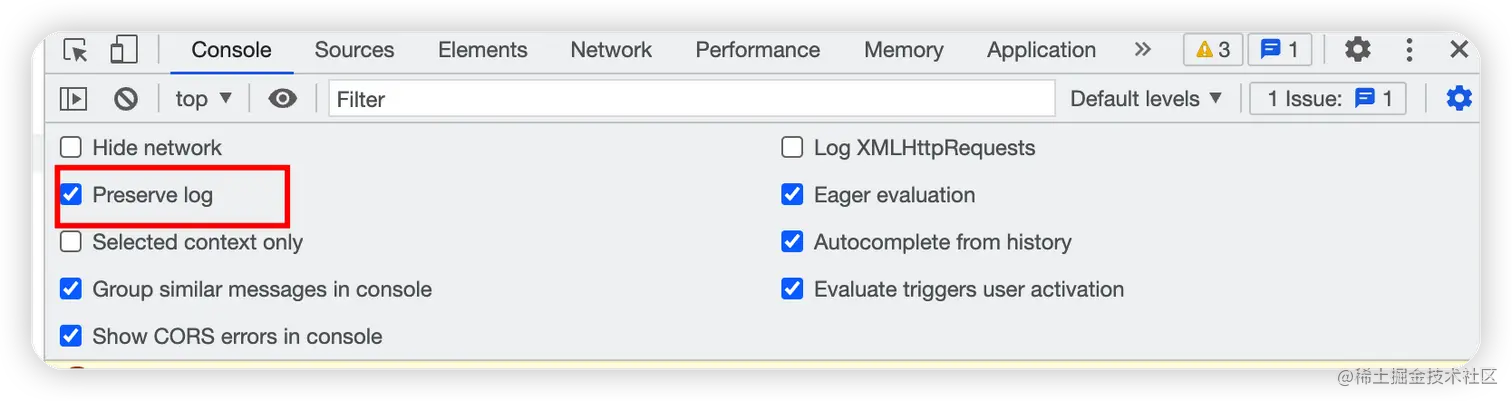Toggle the device toolbar icon
Screen dimensions: 1512x401
point(123,50)
